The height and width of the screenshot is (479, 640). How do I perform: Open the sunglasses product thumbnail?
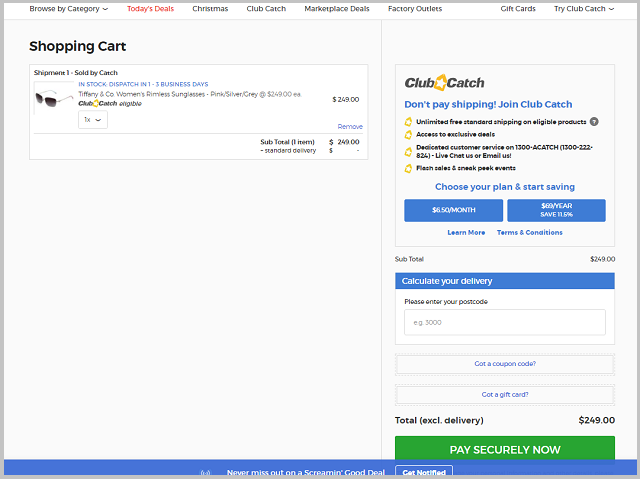coord(54,98)
